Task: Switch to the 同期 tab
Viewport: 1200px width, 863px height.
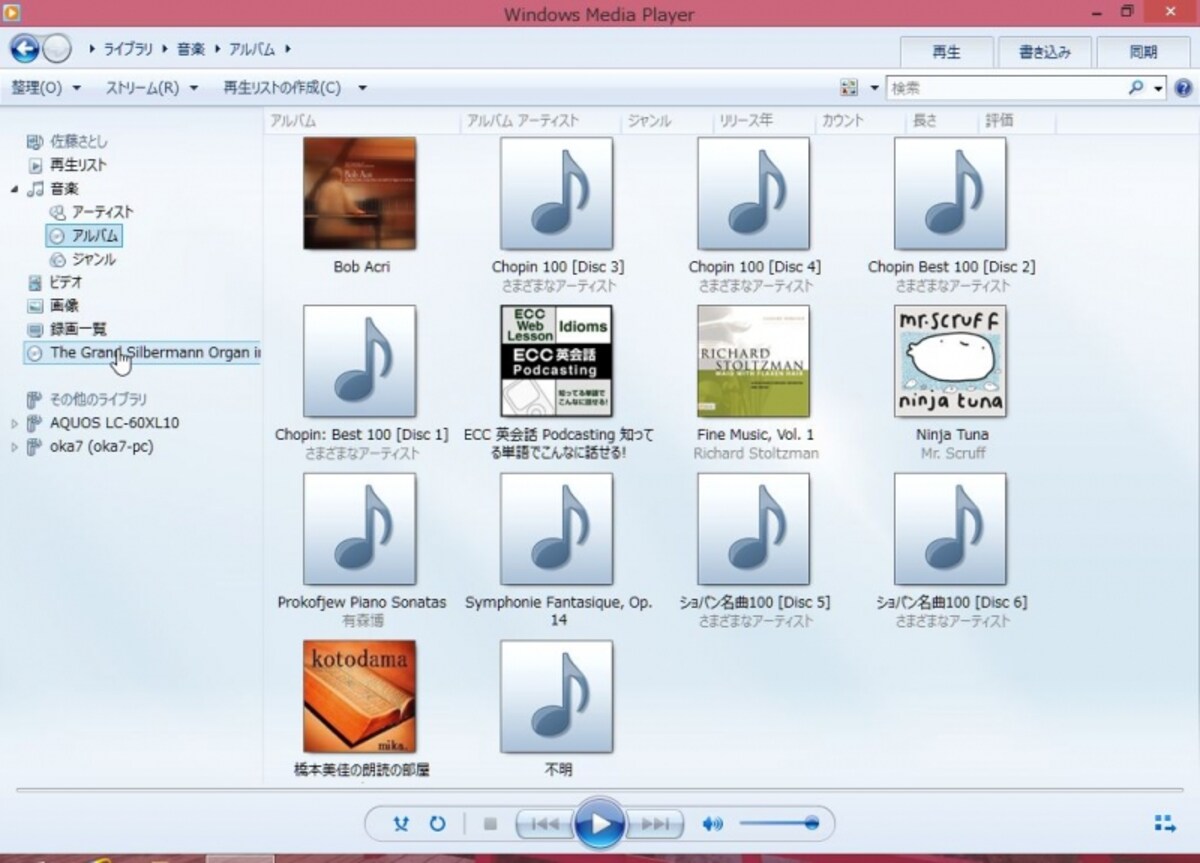Action: pos(1143,52)
